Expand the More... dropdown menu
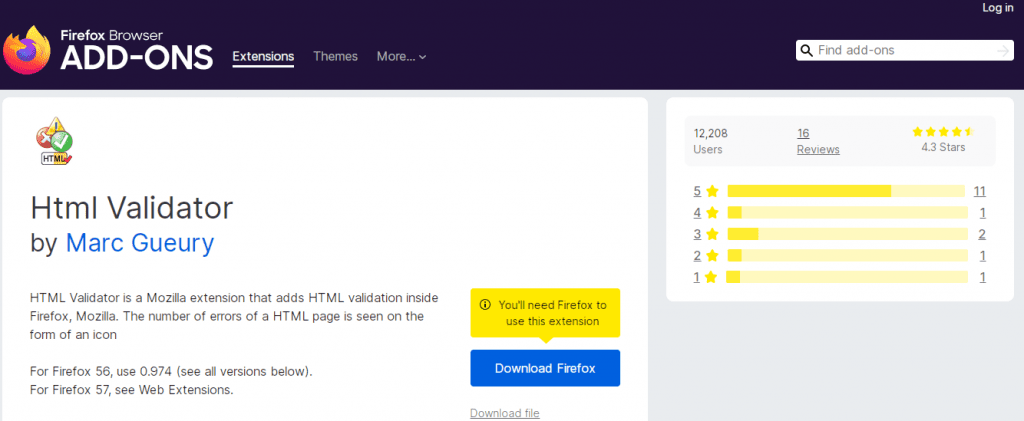The height and width of the screenshot is (421, 1024). click(401, 57)
